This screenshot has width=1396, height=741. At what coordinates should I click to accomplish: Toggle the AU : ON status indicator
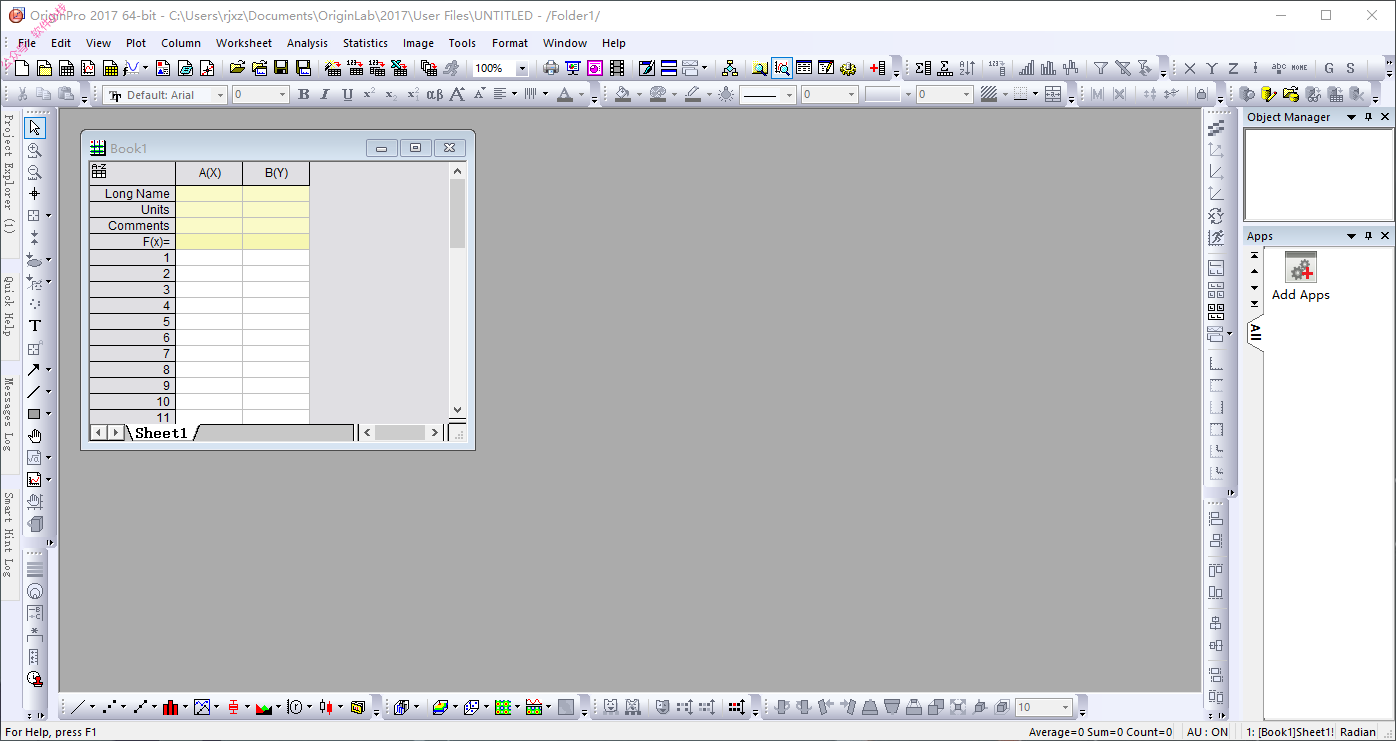tap(1206, 732)
